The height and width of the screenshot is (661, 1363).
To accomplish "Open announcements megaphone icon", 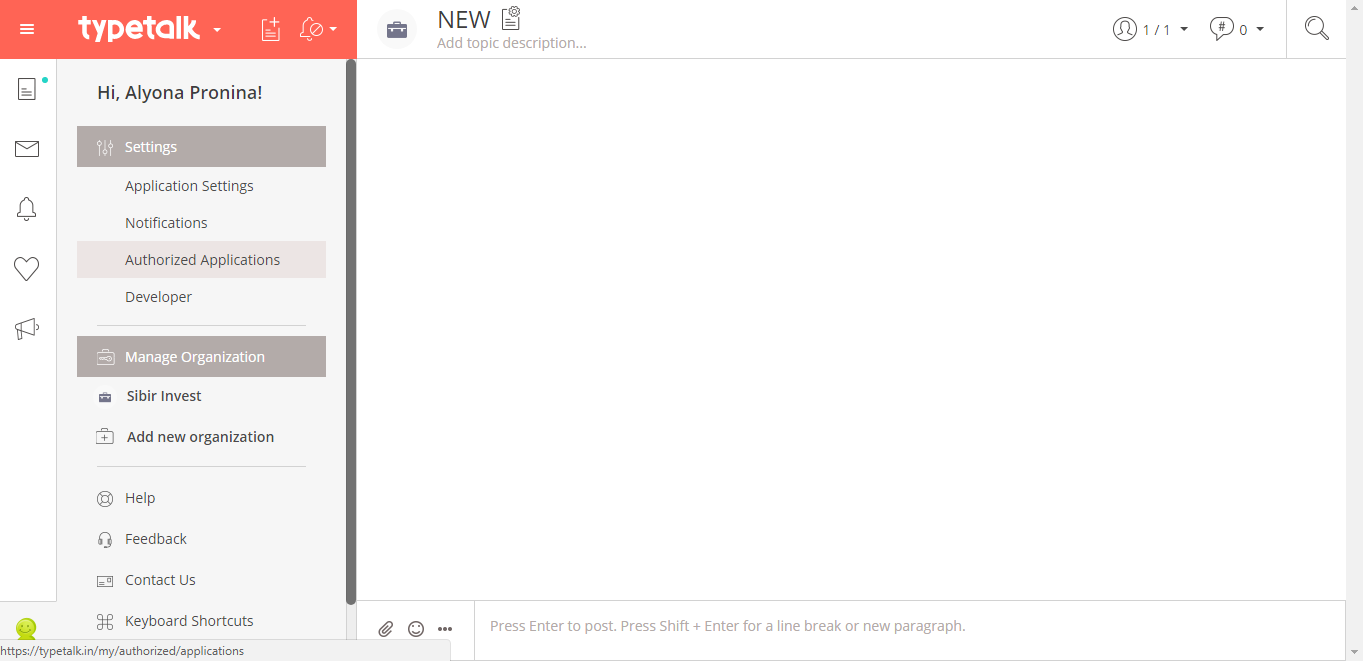I will point(27,329).
